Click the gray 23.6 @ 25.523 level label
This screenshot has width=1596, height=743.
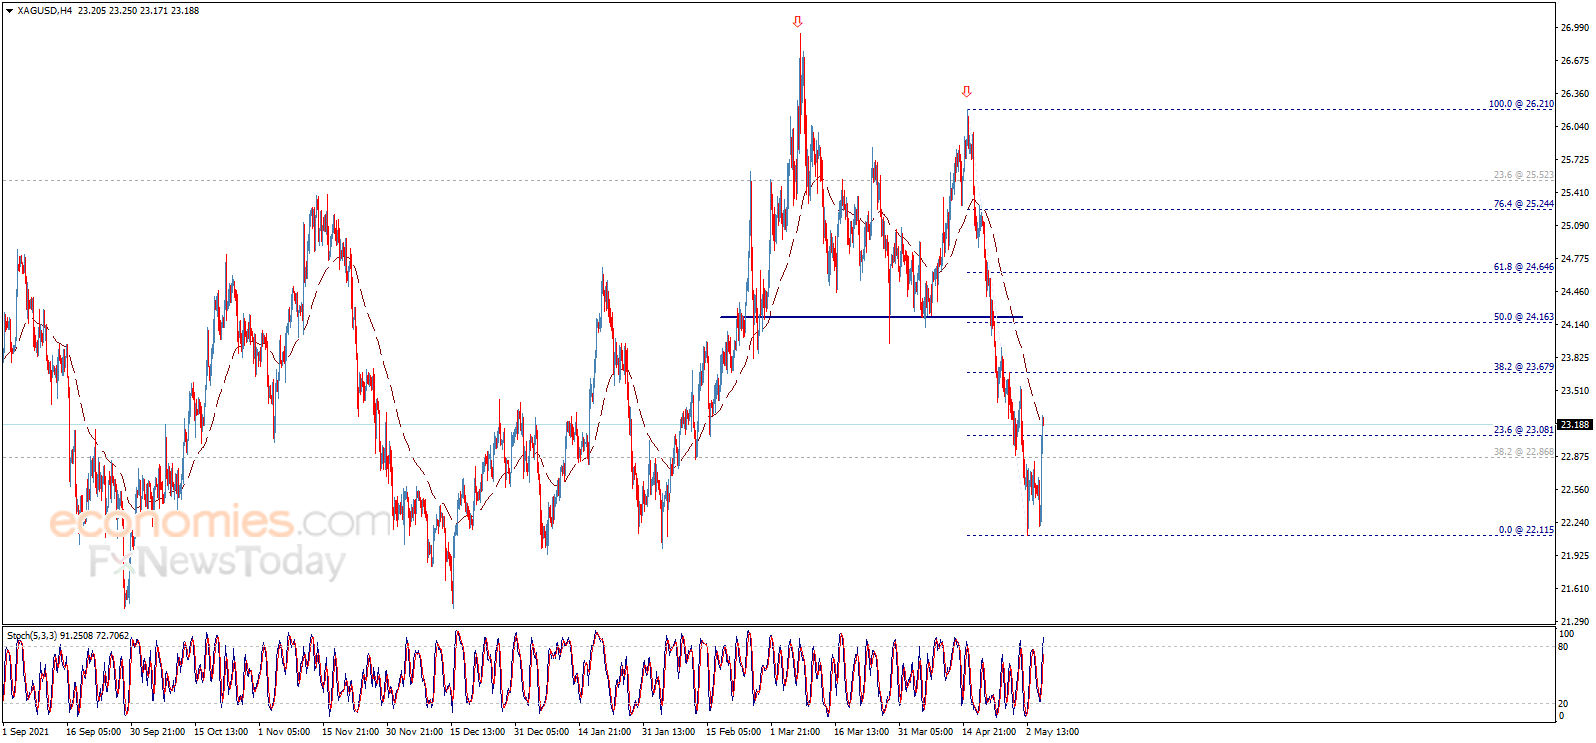1523,175
